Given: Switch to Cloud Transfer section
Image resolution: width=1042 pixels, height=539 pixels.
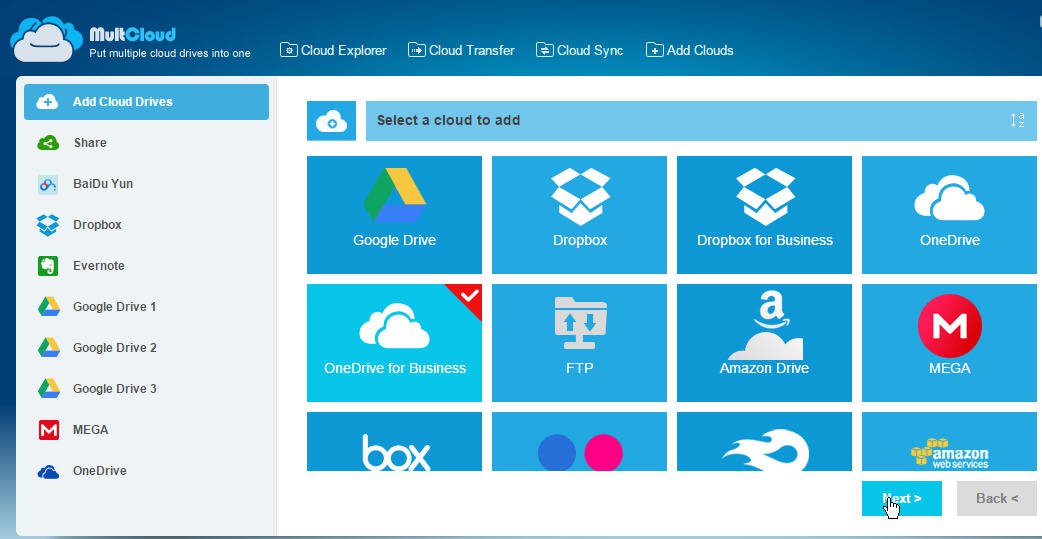Looking at the screenshot, I should [461, 50].
